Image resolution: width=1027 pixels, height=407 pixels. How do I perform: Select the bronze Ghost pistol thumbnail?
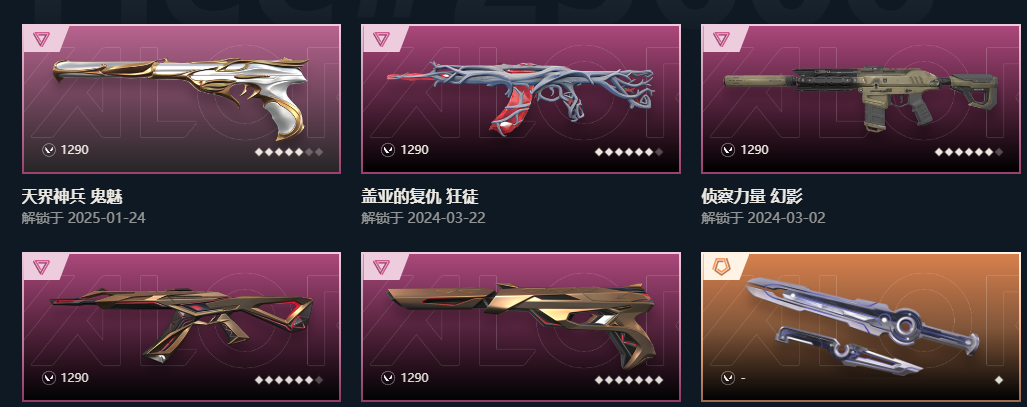[521, 324]
